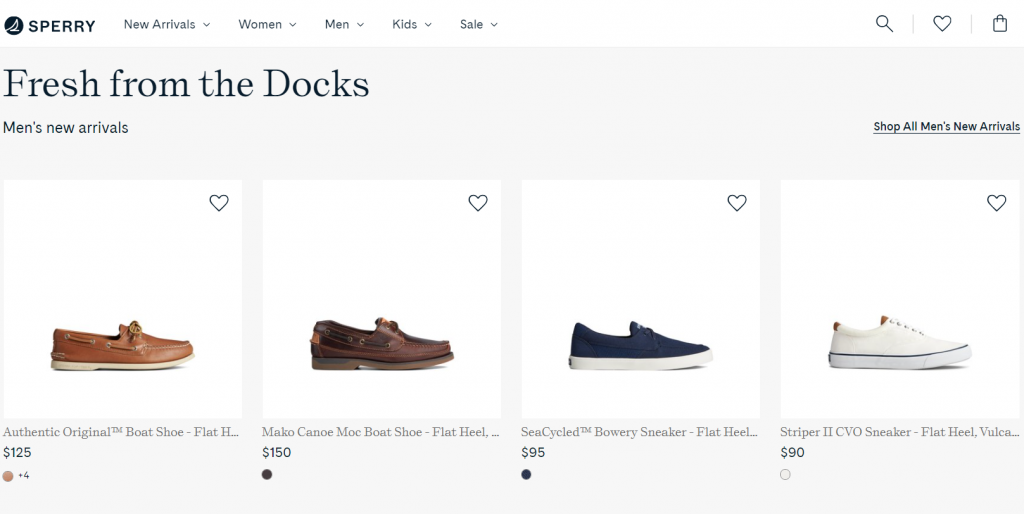
Task: Click the Sperry logo
Action: click(50, 25)
